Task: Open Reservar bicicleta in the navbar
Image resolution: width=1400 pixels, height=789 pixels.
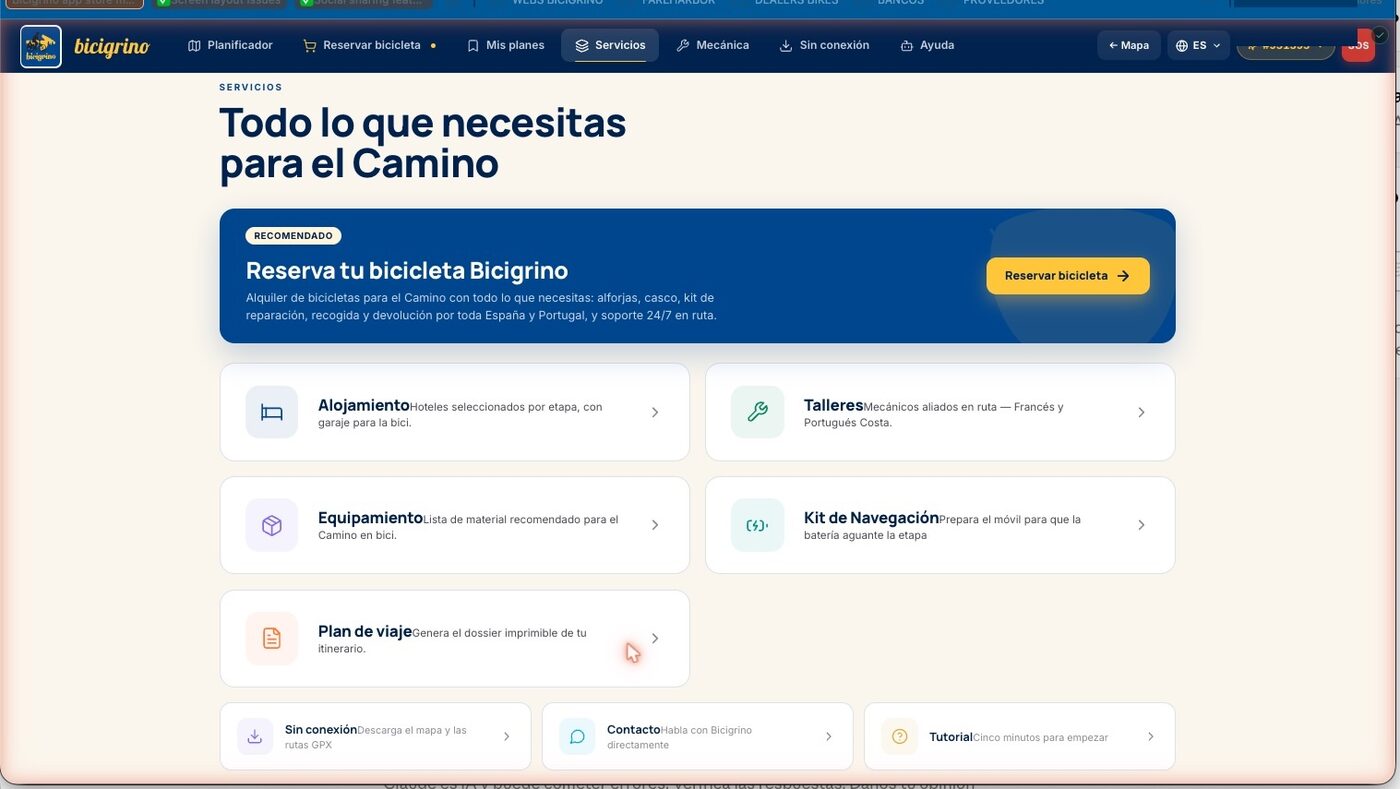Action: tap(369, 45)
